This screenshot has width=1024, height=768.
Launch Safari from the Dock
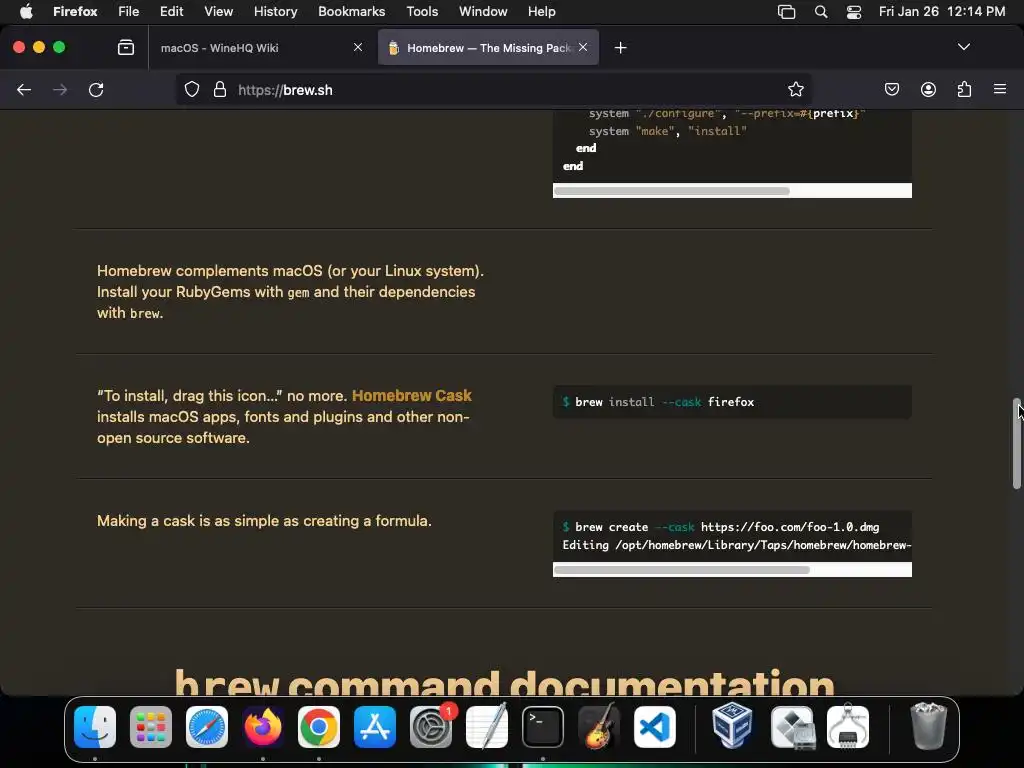point(207,727)
